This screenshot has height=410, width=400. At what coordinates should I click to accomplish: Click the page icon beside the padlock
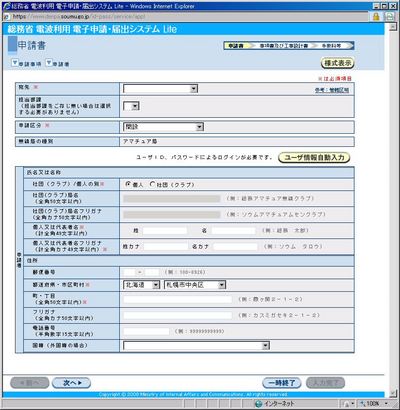tap(389, 16)
